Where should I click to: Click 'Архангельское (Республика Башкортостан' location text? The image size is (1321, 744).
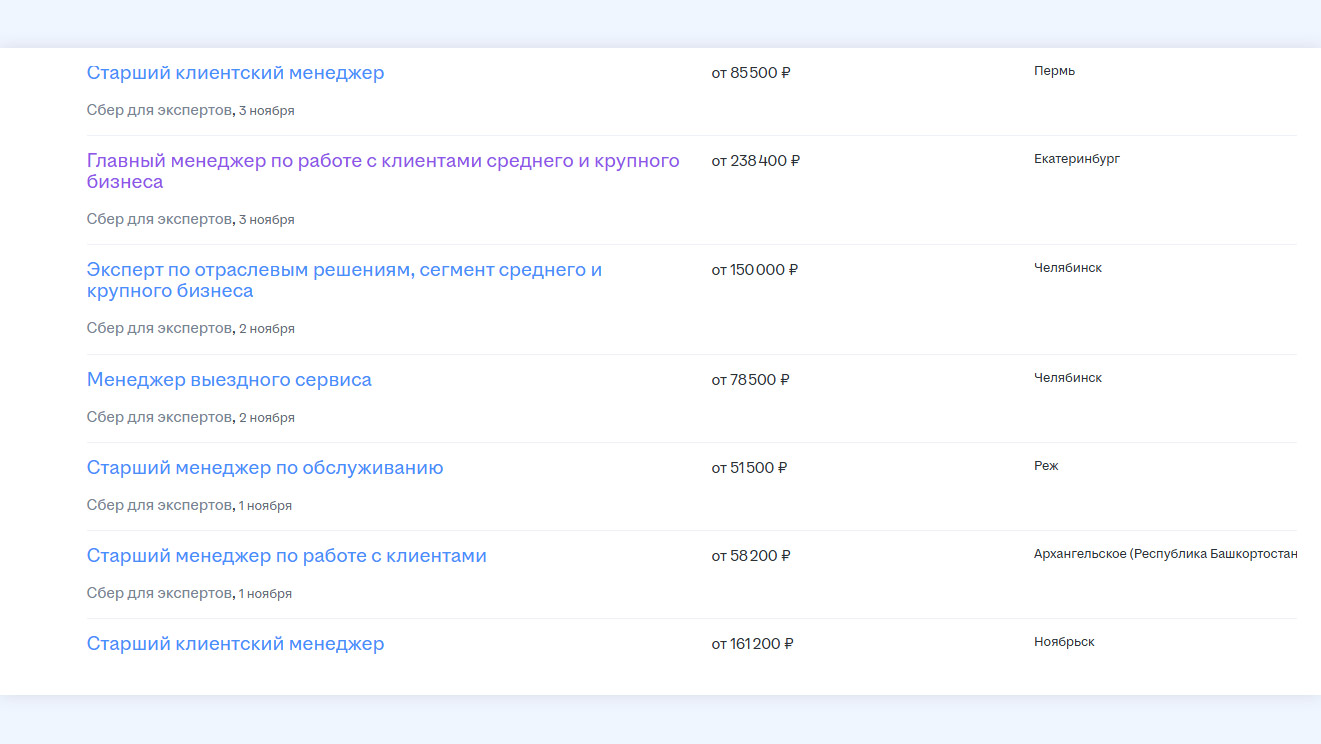[x=1165, y=554]
